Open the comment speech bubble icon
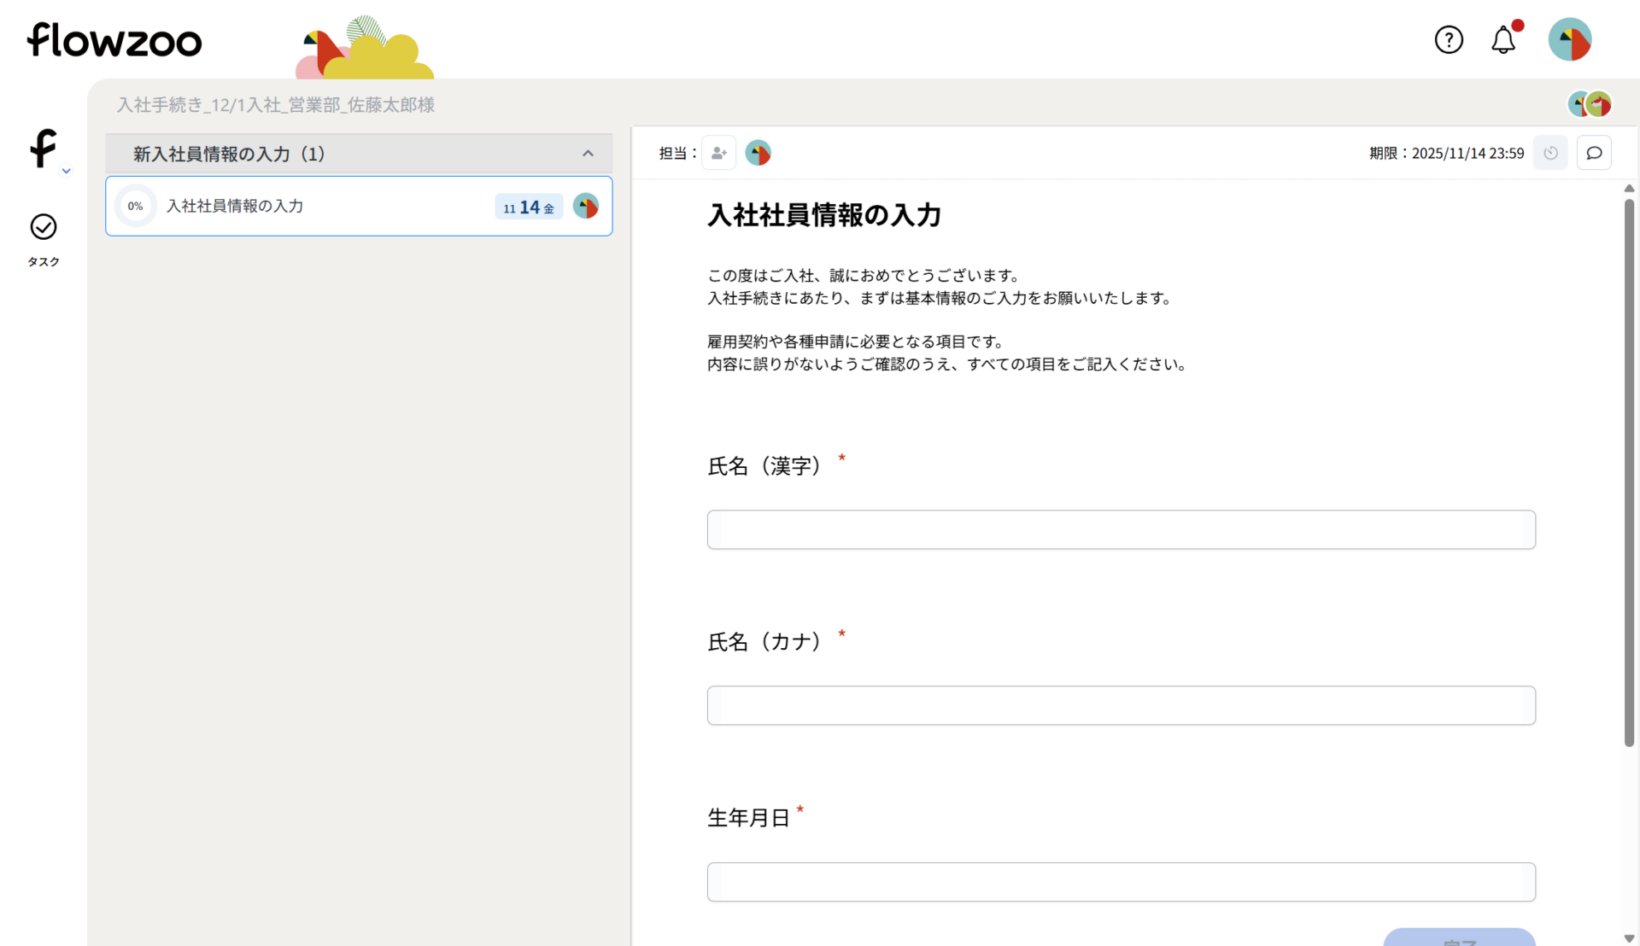This screenshot has height=946, width=1640. pos(1594,153)
